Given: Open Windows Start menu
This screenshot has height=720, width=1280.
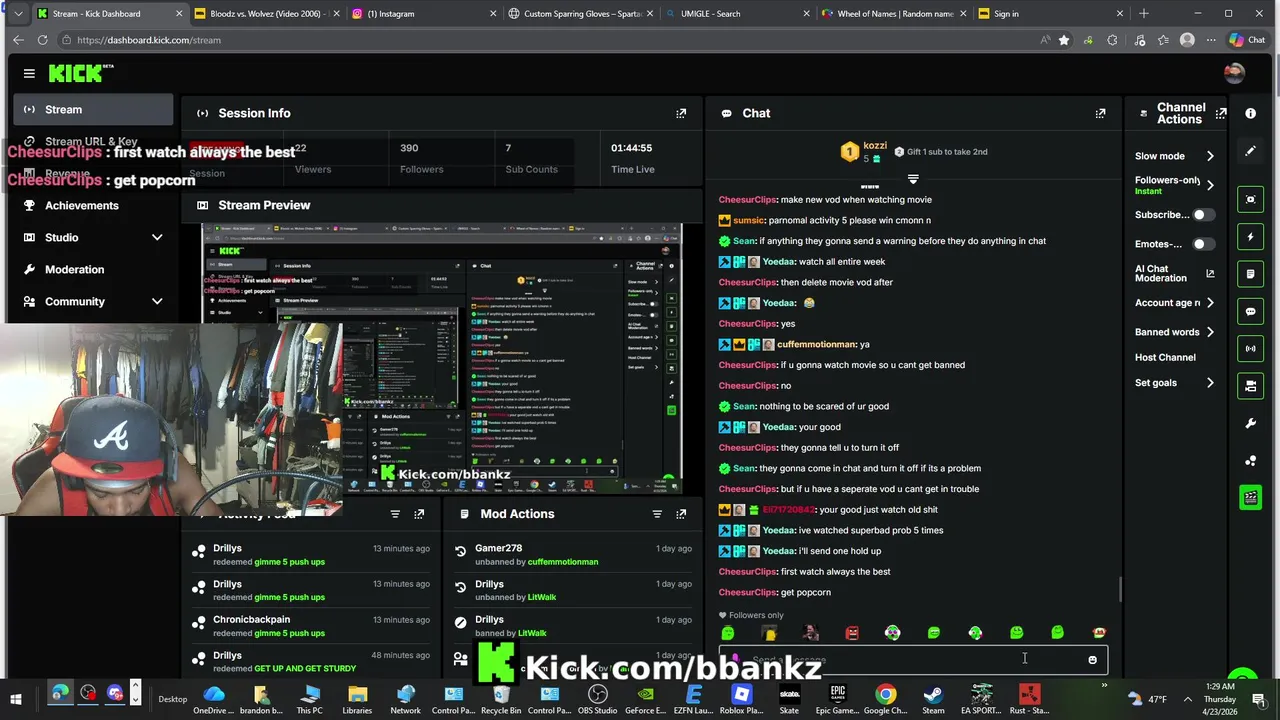Looking at the screenshot, I should 16,699.
